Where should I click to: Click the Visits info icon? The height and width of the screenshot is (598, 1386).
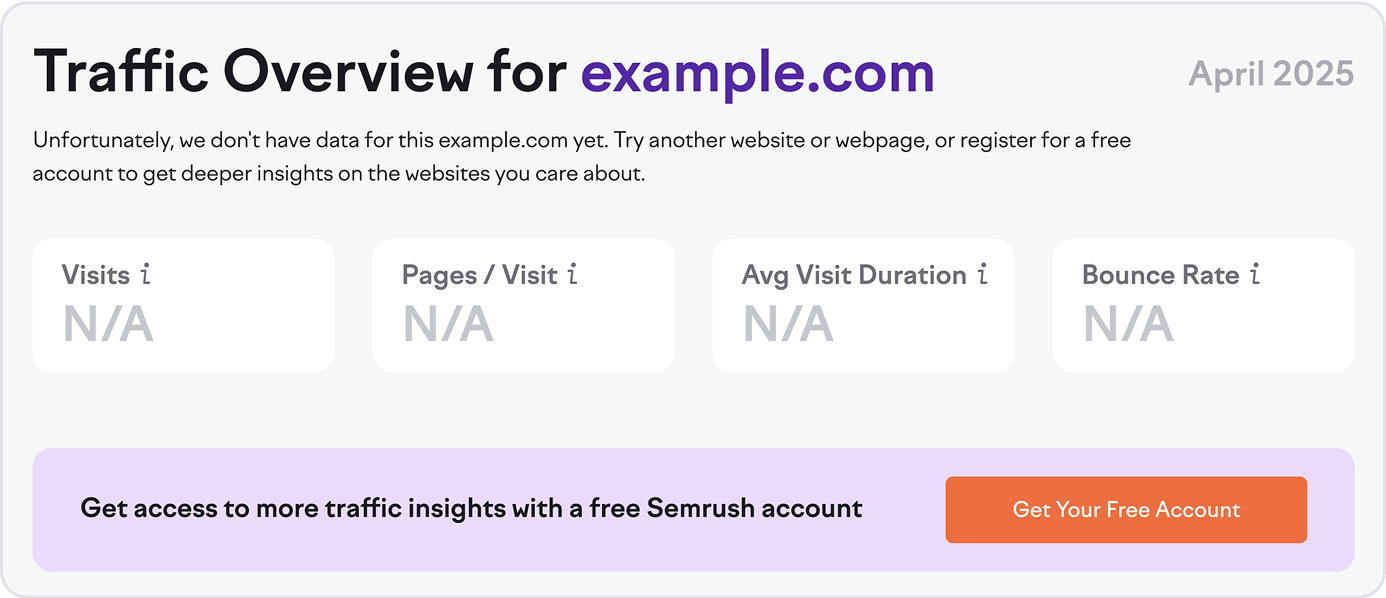[146, 274]
